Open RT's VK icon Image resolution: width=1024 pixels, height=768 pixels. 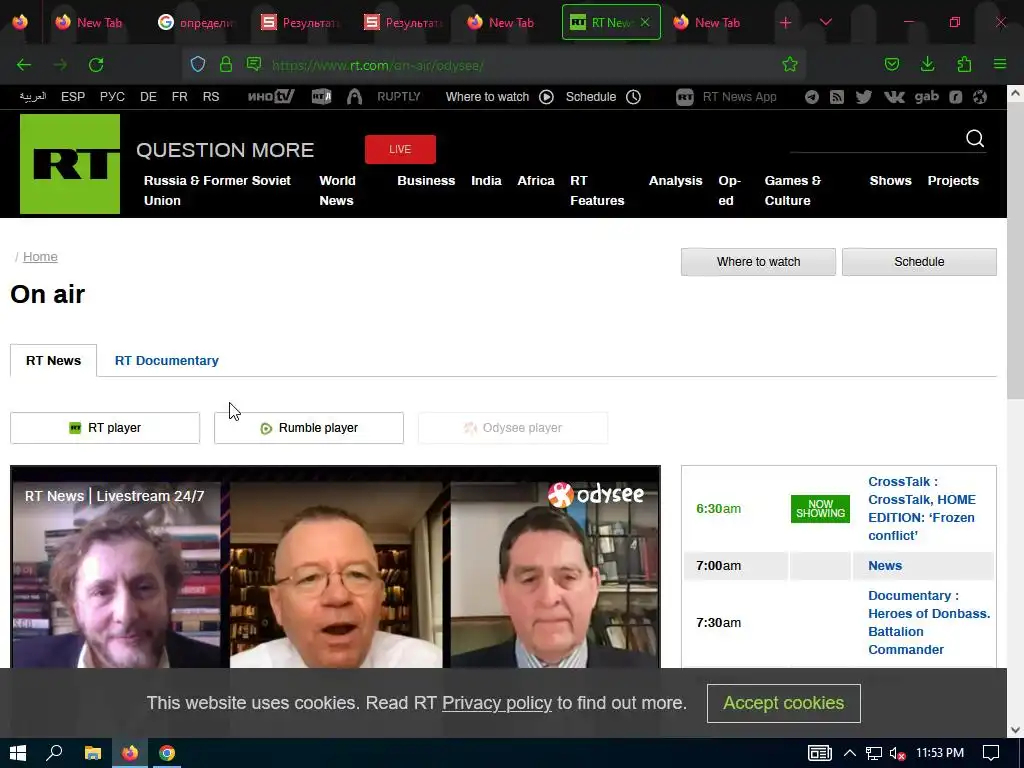(894, 97)
